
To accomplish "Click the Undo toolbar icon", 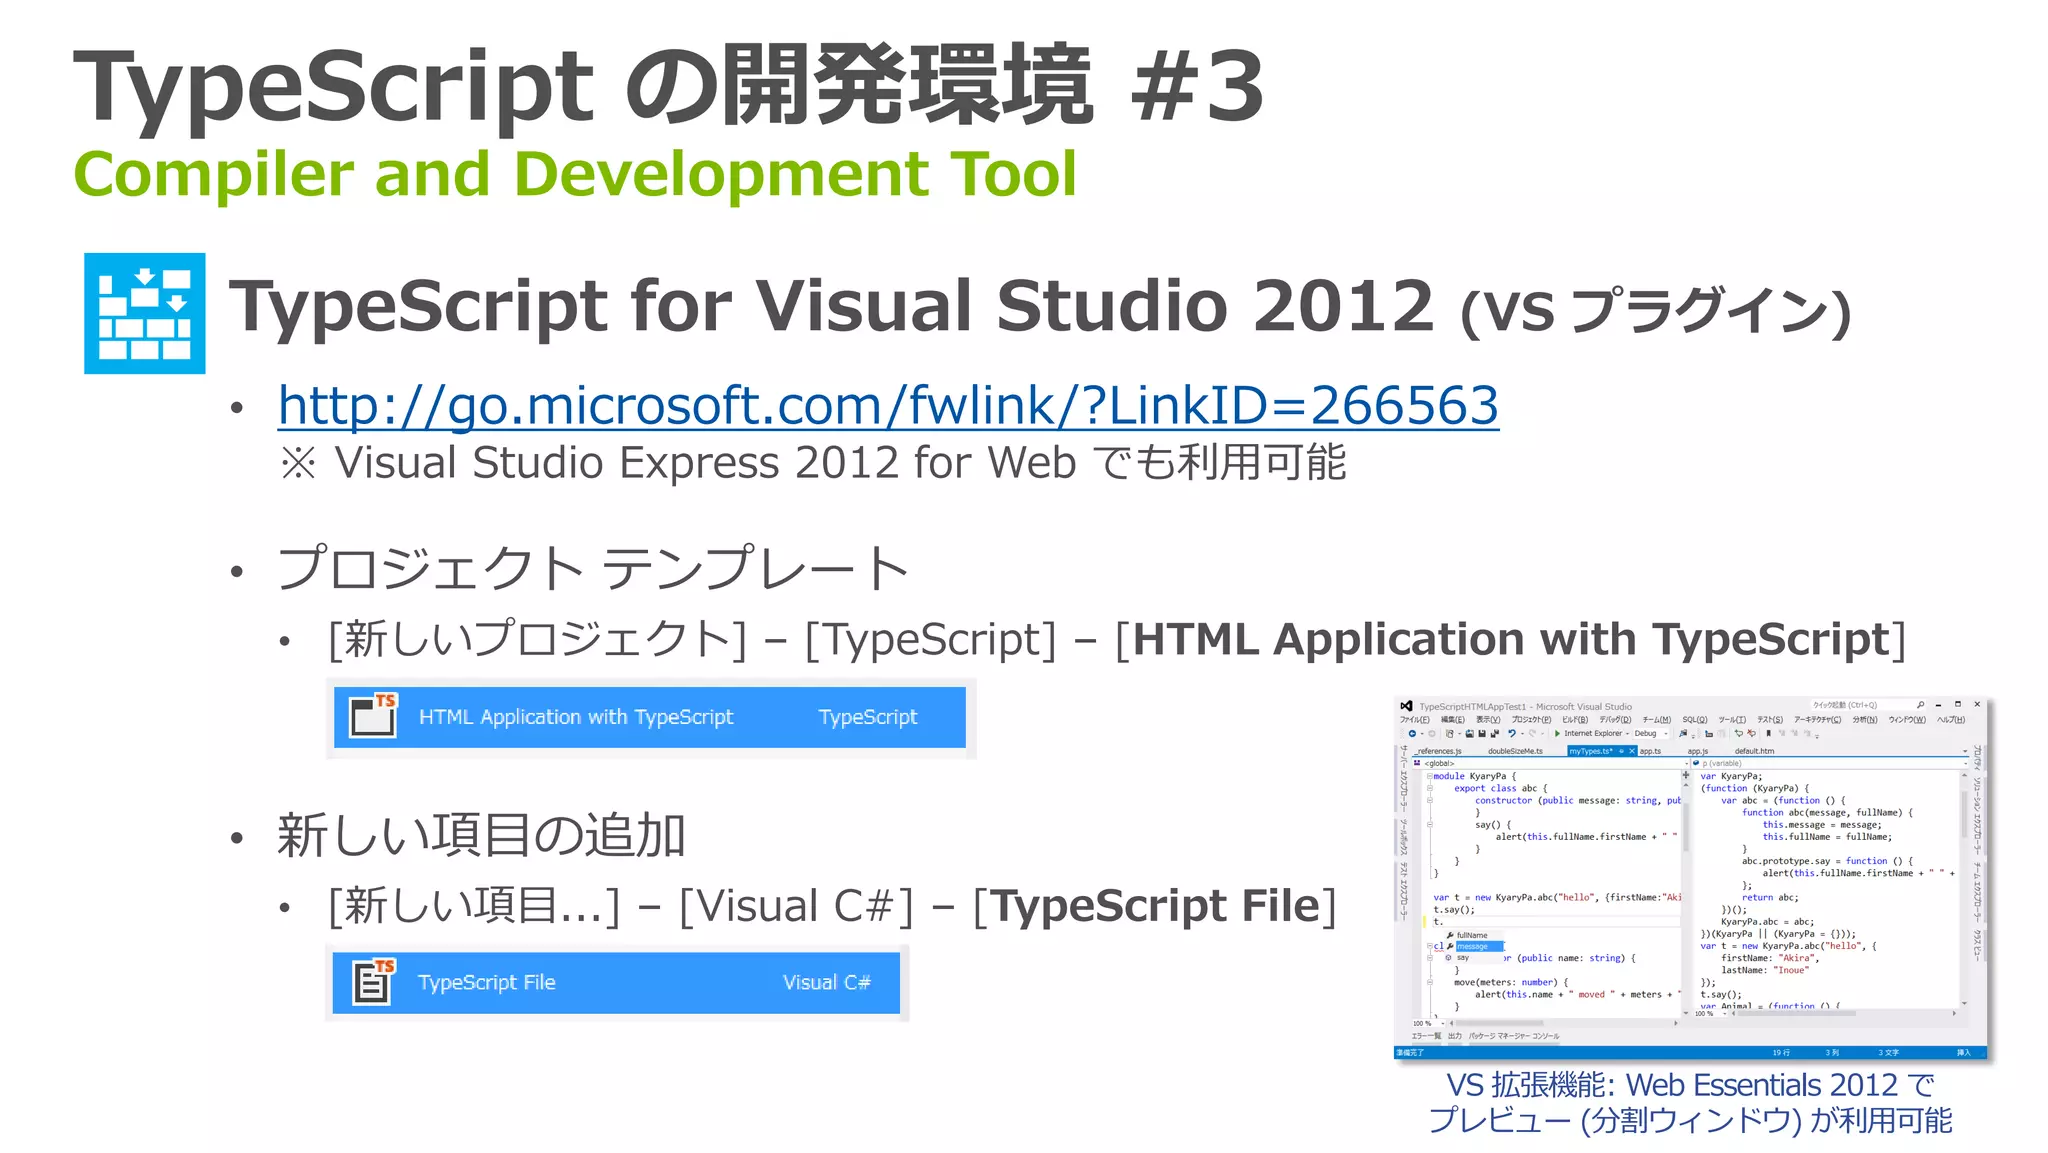I will tap(1512, 733).
